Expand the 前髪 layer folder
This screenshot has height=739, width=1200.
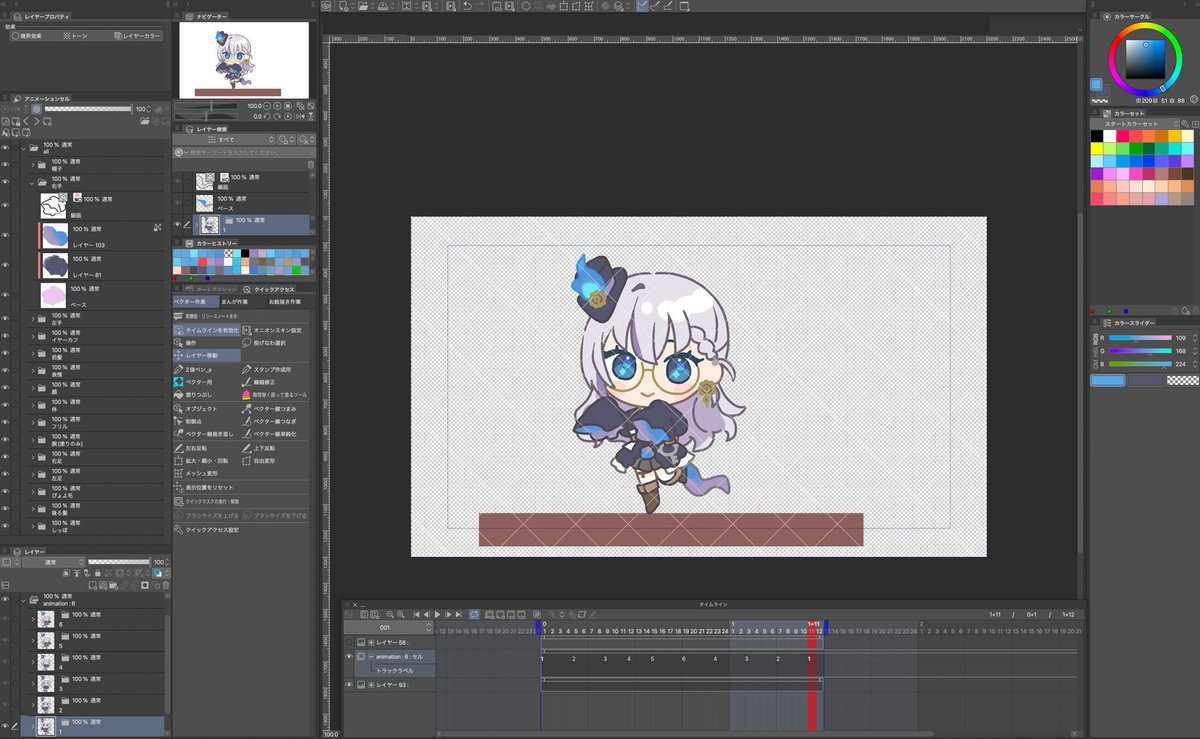tap(32, 354)
